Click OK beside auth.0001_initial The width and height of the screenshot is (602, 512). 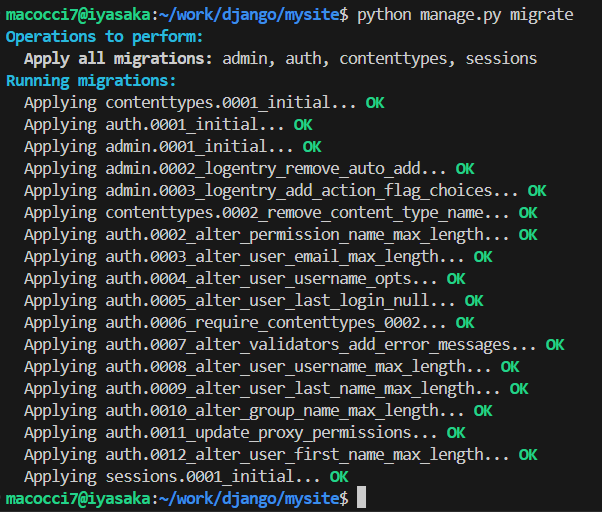click(x=303, y=125)
